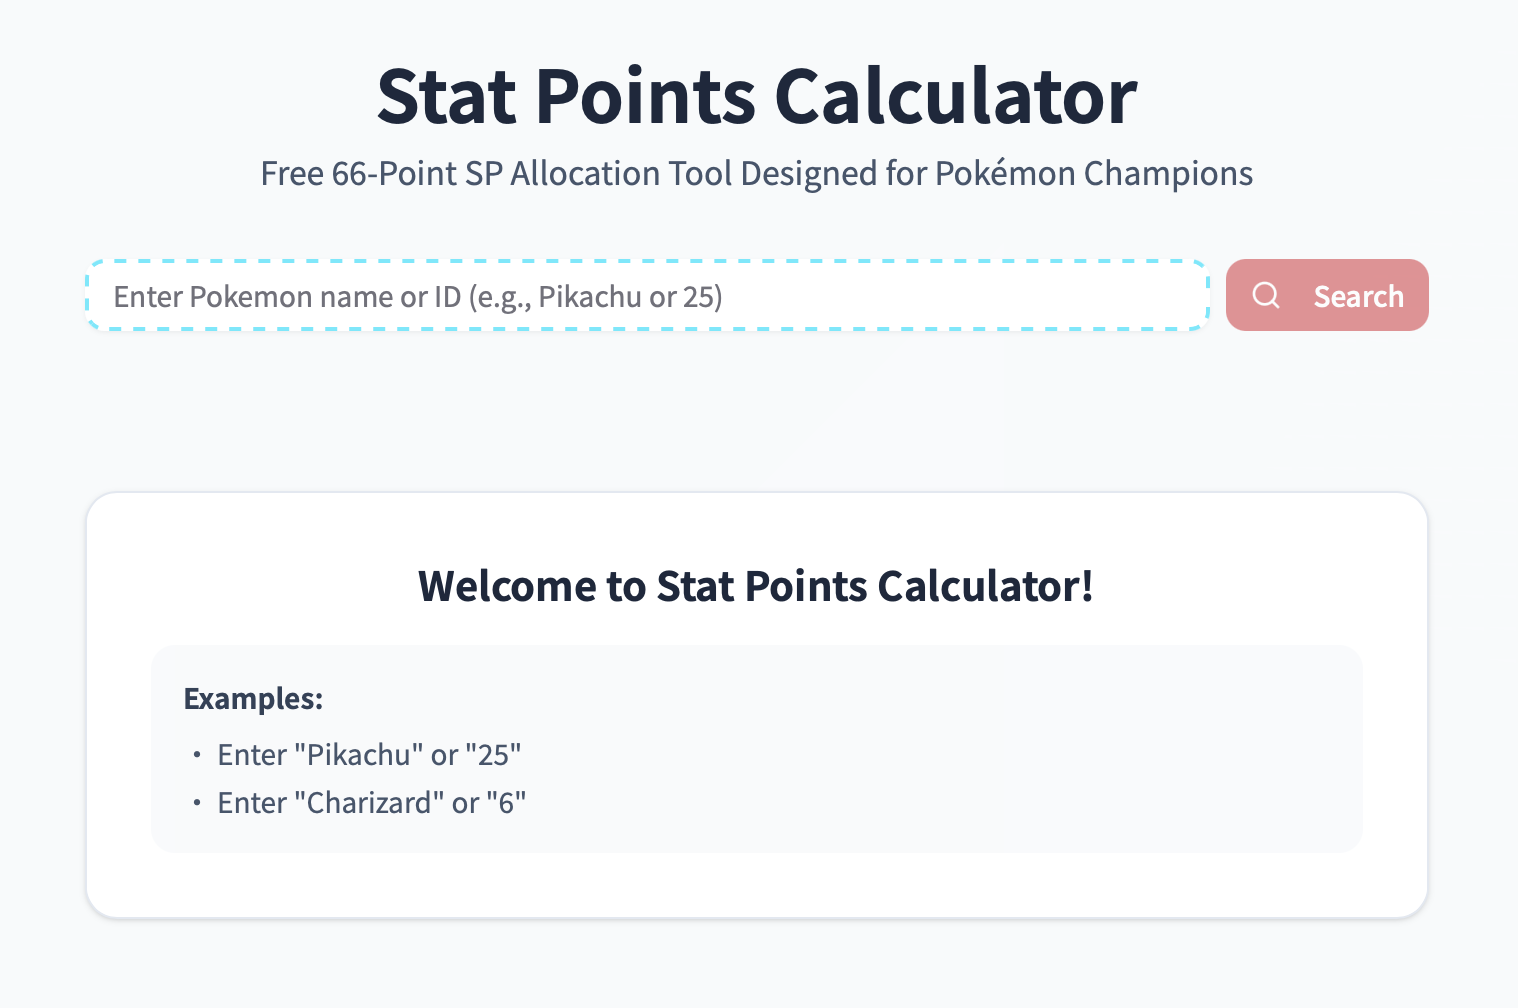The width and height of the screenshot is (1518, 1008).
Task: Select the 66-Point SP Allocation subtitle text
Action: (757, 173)
